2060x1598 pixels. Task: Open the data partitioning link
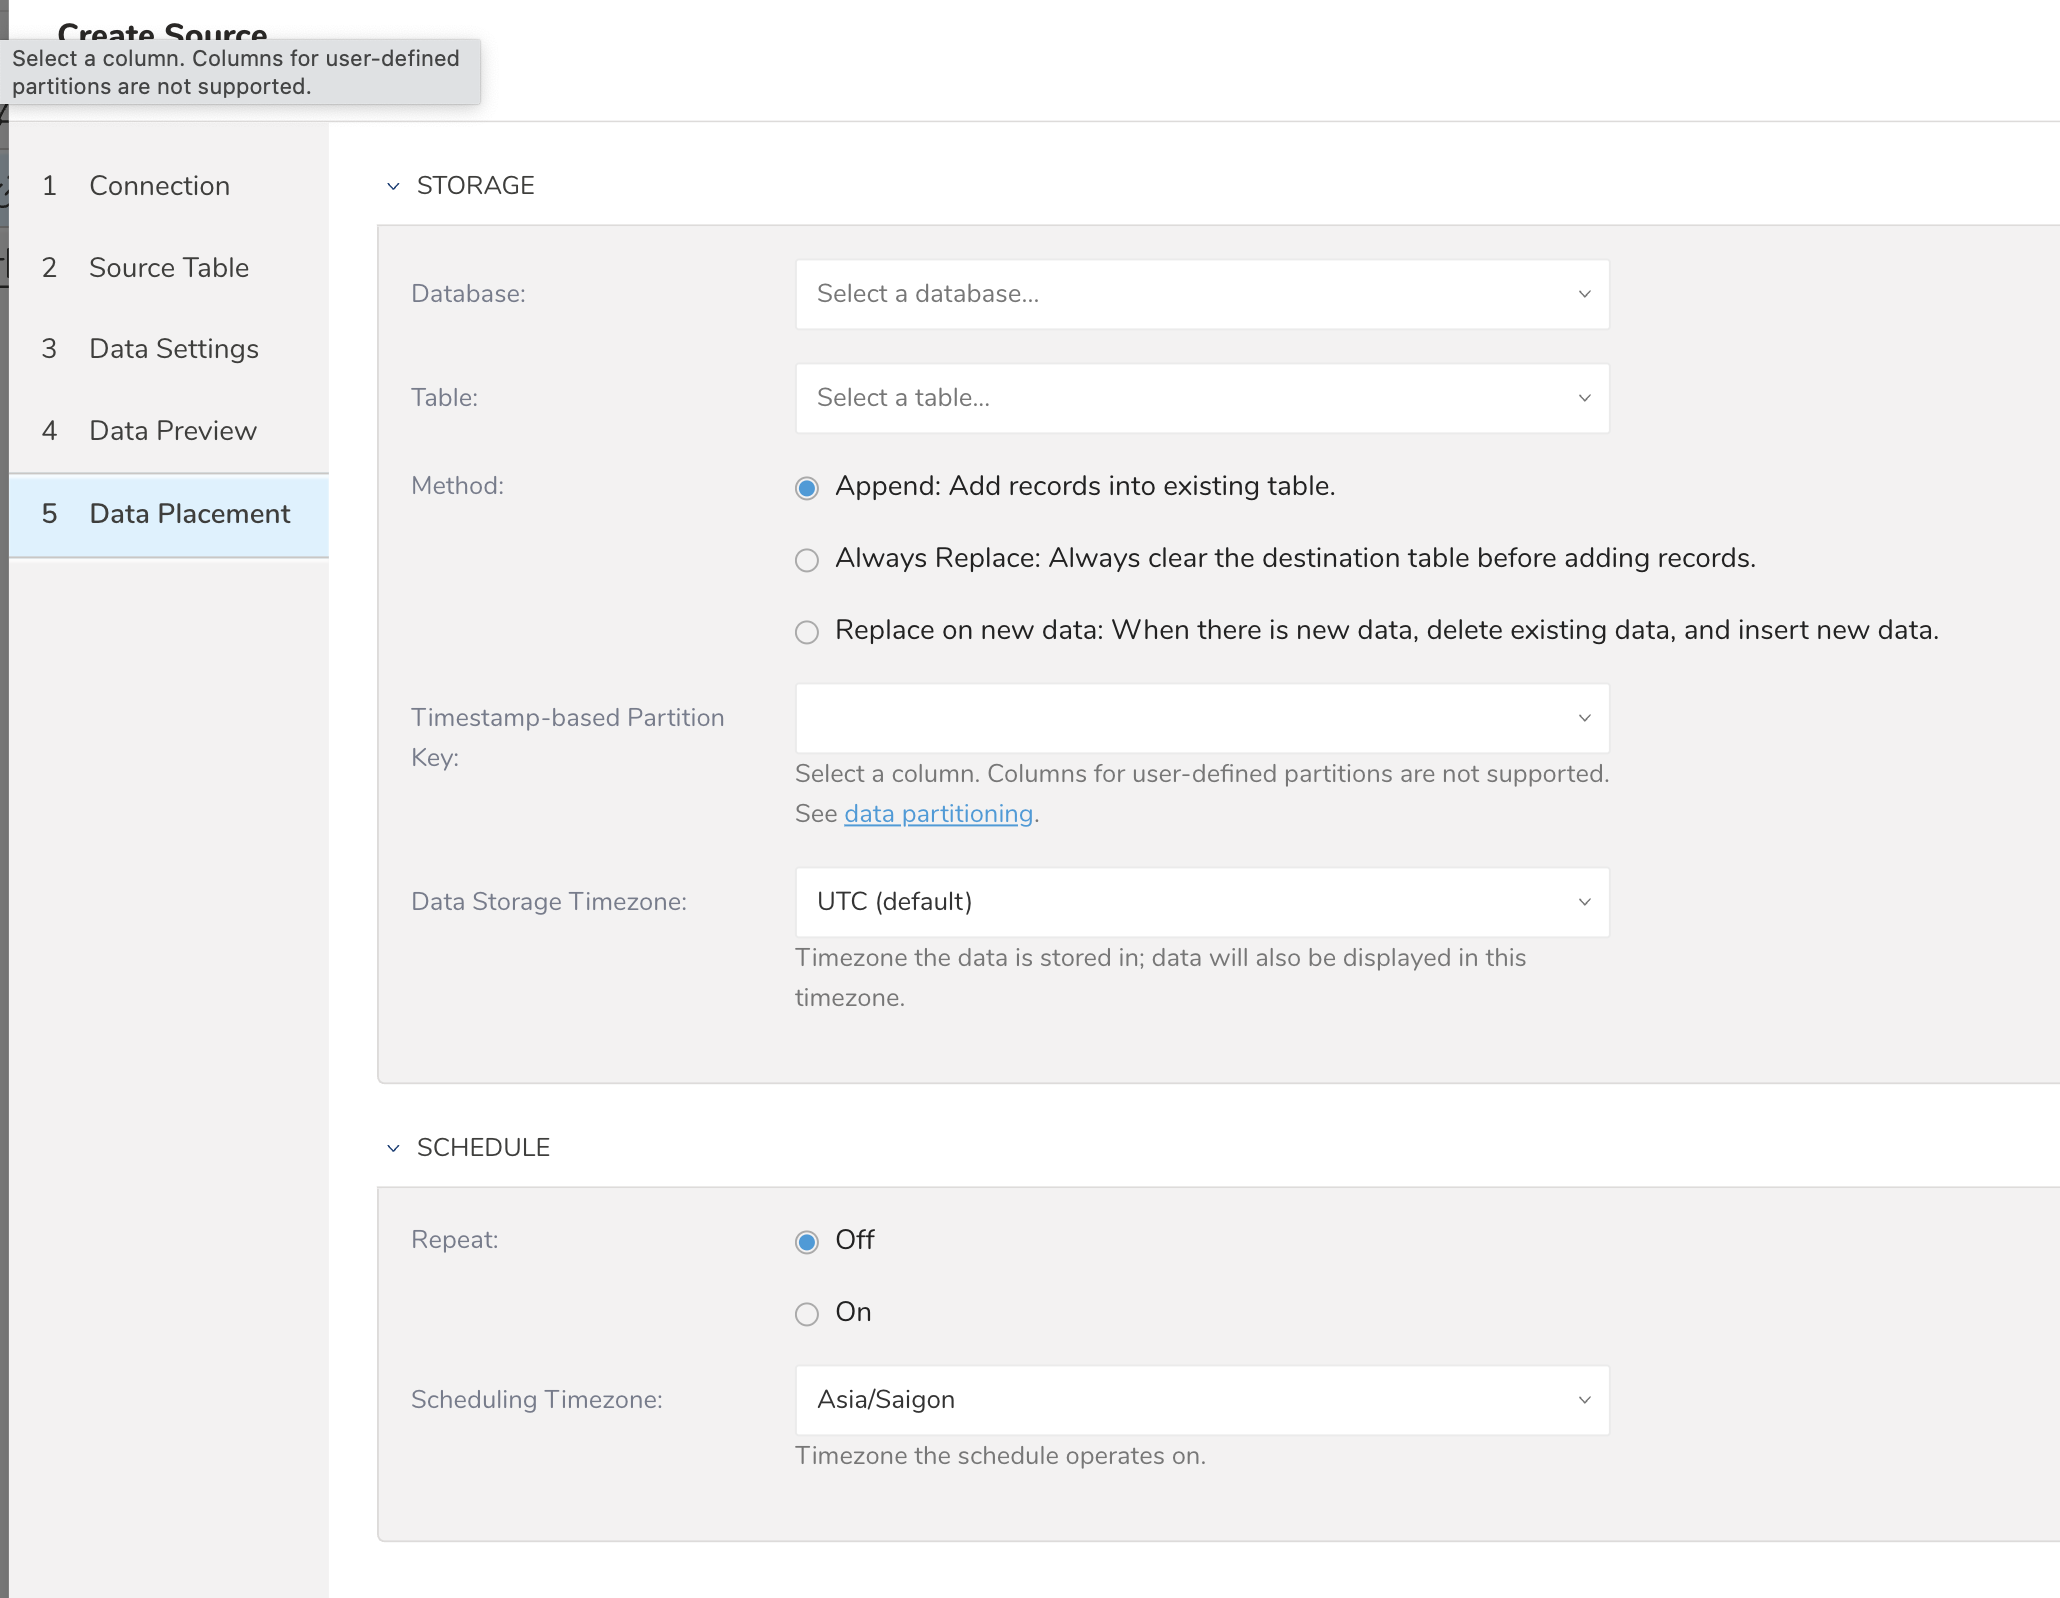click(x=938, y=814)
